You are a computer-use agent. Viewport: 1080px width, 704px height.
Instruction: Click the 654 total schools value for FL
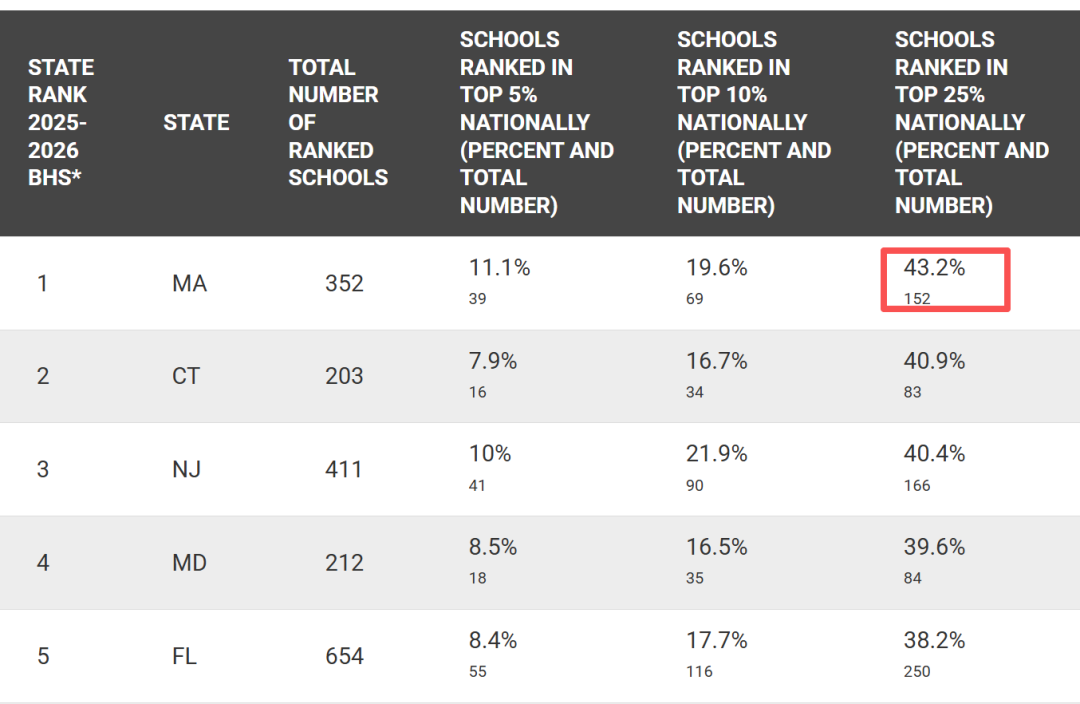click(x=344, y=656)
